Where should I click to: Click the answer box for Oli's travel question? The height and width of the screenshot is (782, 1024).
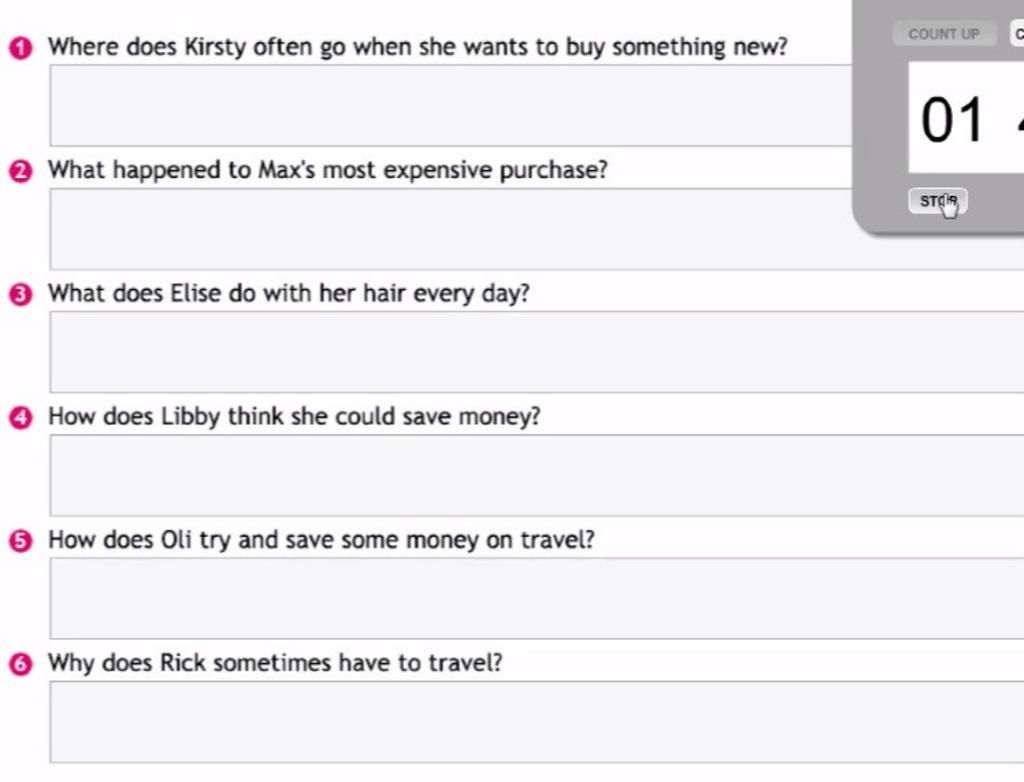(x=537, y=598)
